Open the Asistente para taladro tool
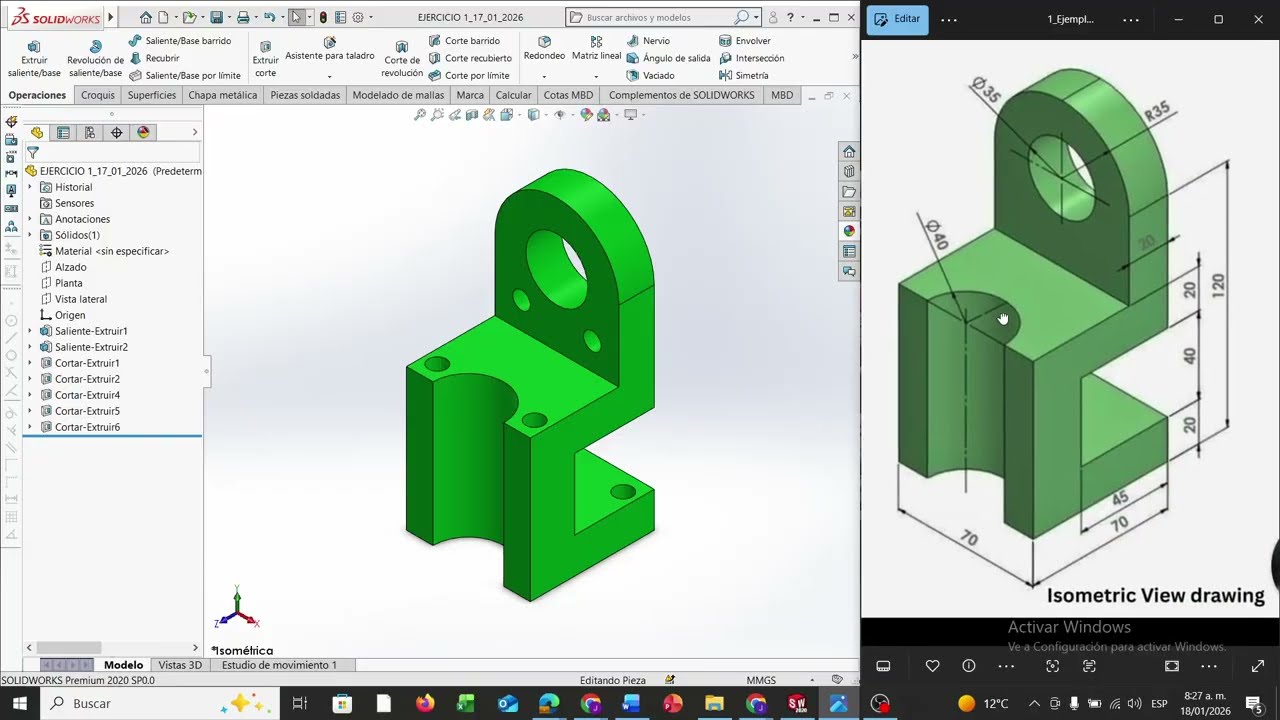The image size is (1280, 720). (330, 49)
